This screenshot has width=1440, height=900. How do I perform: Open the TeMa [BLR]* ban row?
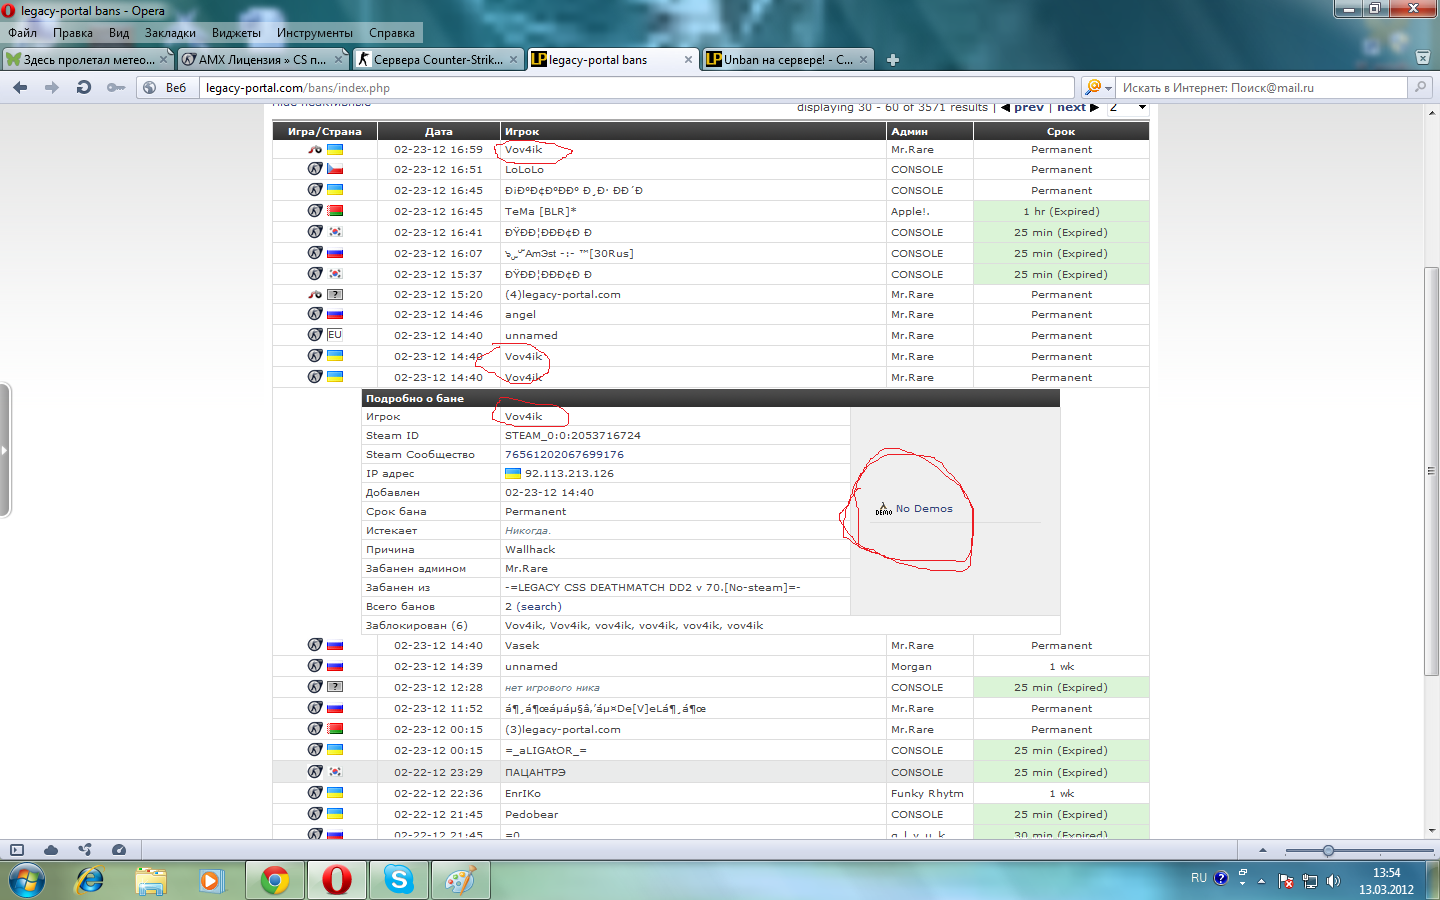[710, 211]
